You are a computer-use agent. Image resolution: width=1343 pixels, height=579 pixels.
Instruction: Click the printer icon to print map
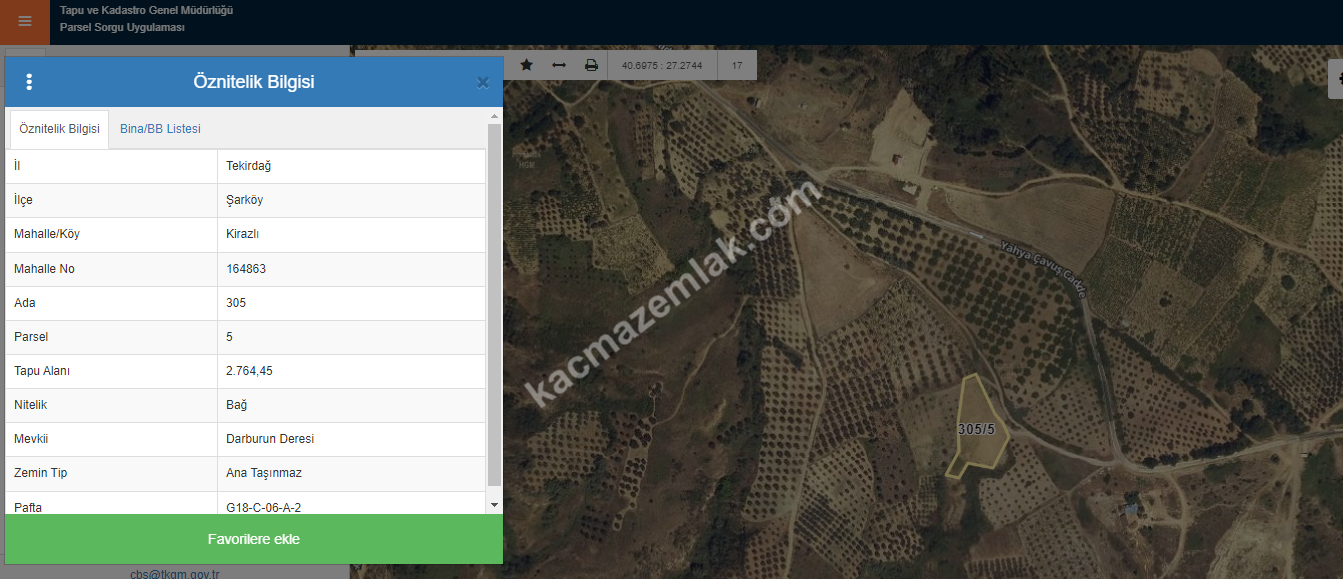tap(591, 65)
